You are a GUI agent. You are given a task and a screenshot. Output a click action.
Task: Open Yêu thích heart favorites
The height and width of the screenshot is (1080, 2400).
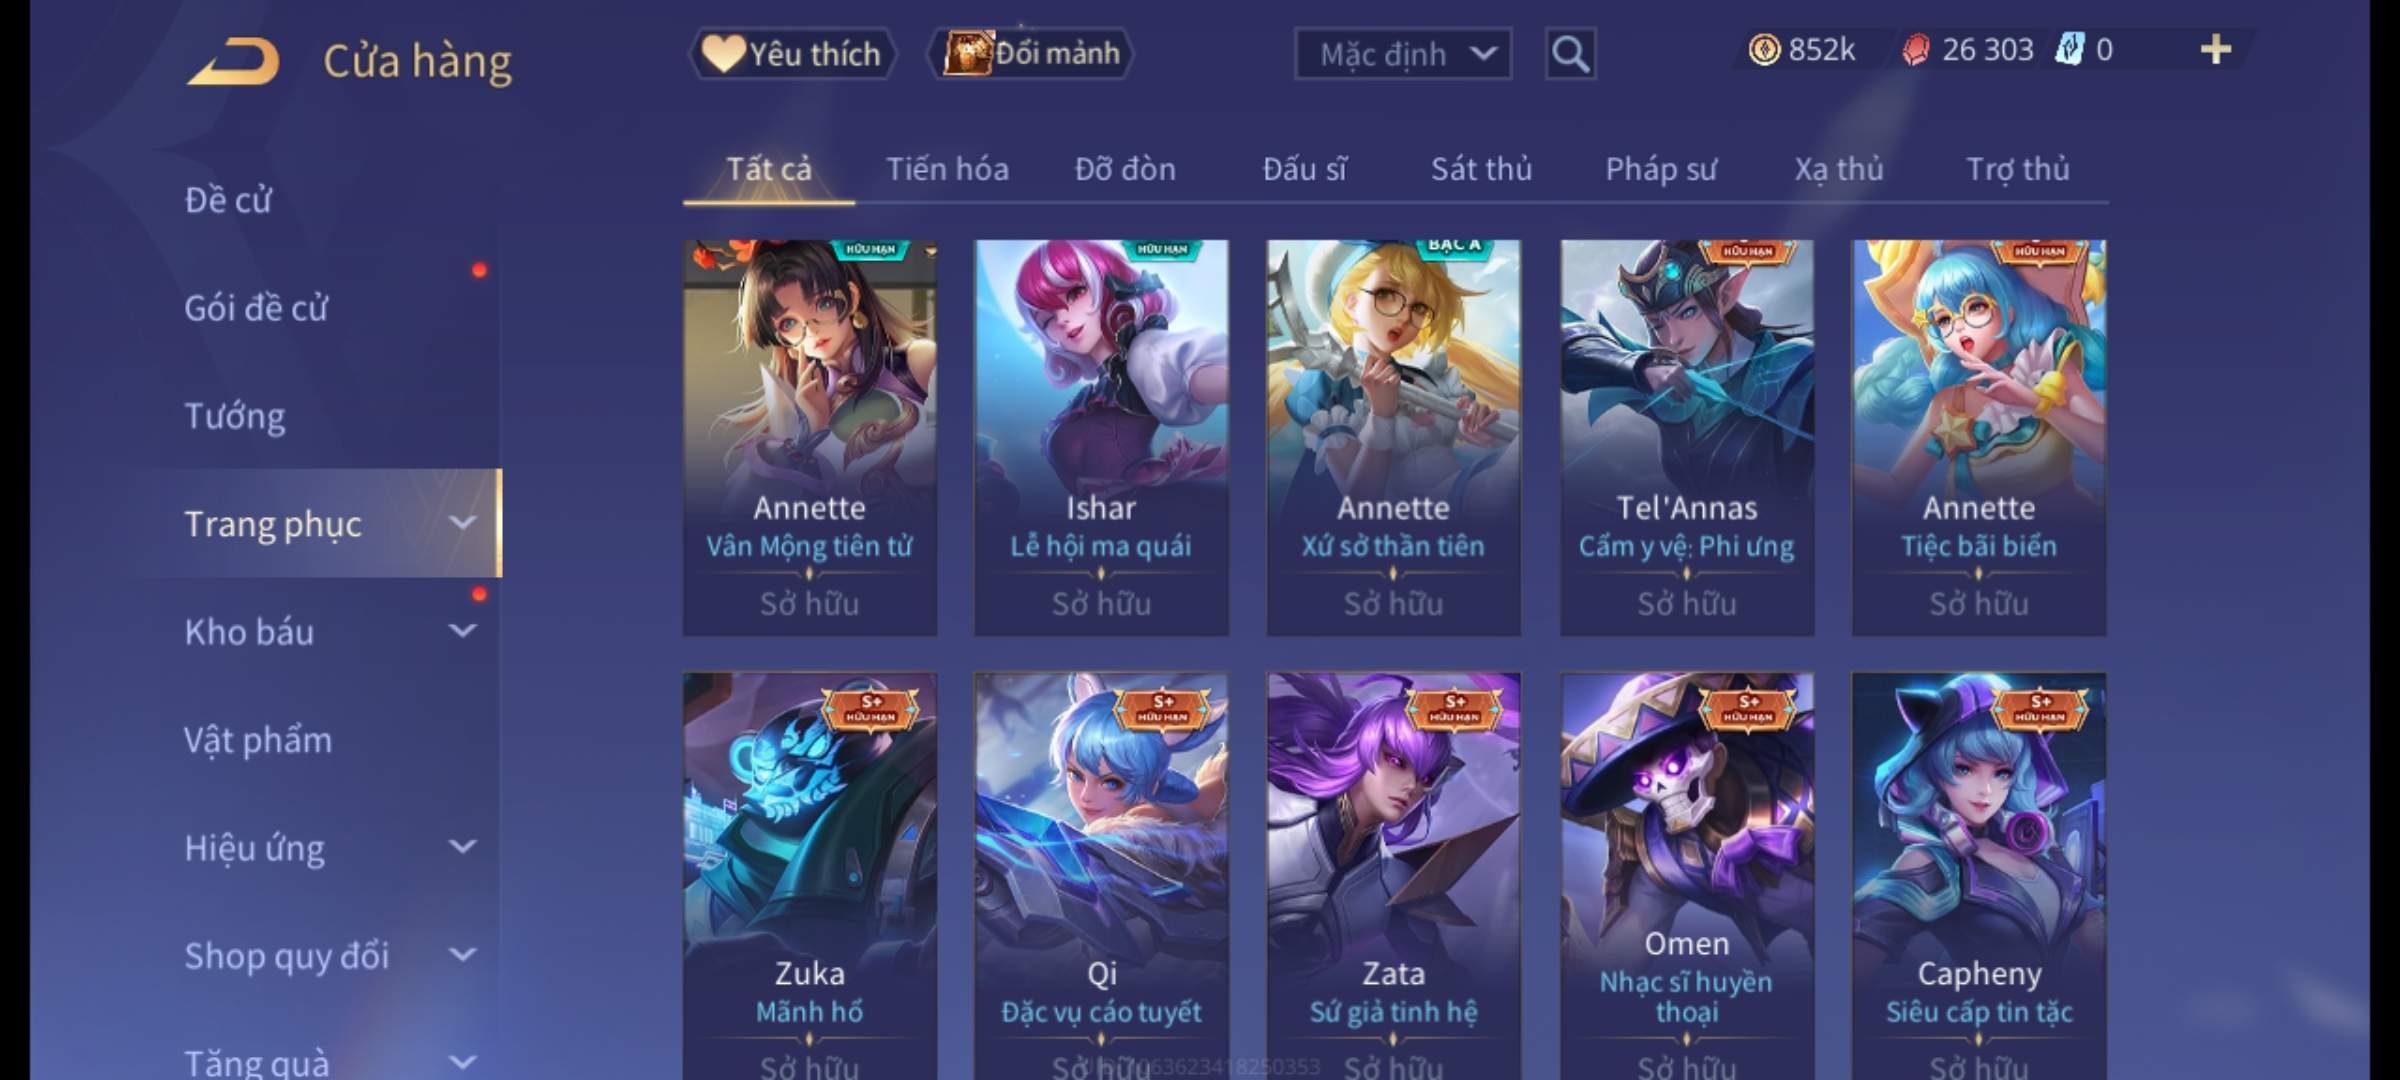792,53
